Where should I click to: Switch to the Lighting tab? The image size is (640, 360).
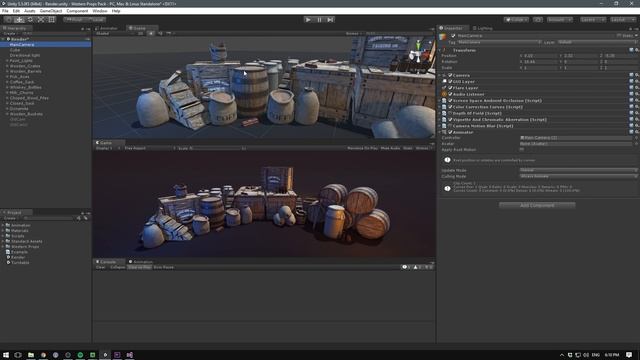[x=483, y=28]
